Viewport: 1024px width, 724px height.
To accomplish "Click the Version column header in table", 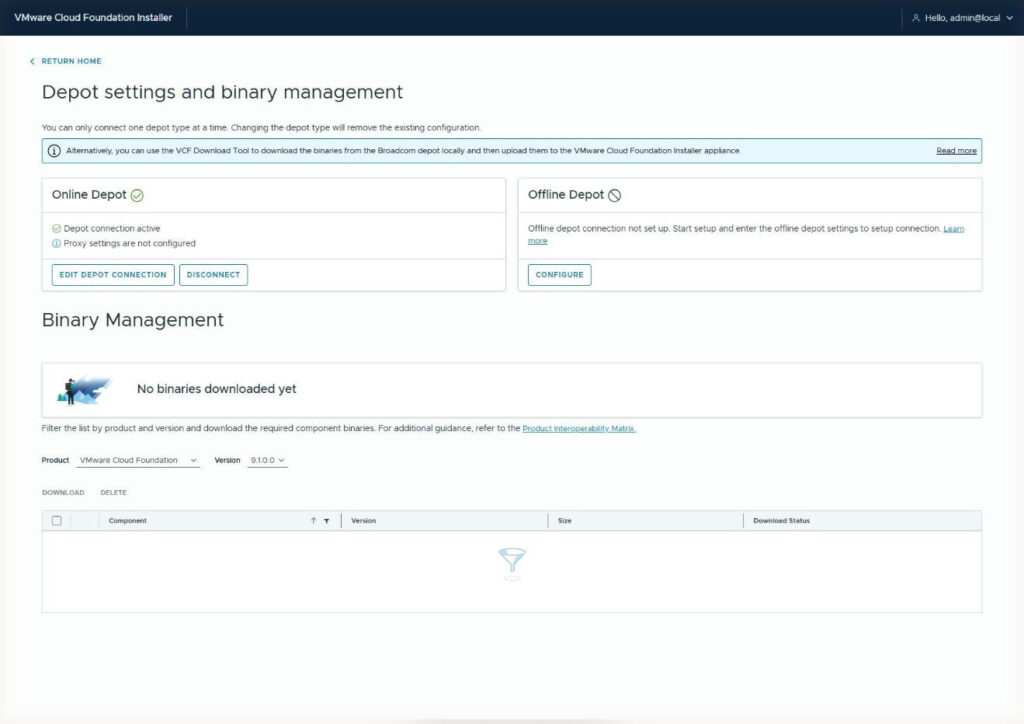I will [x=364, y=521].
